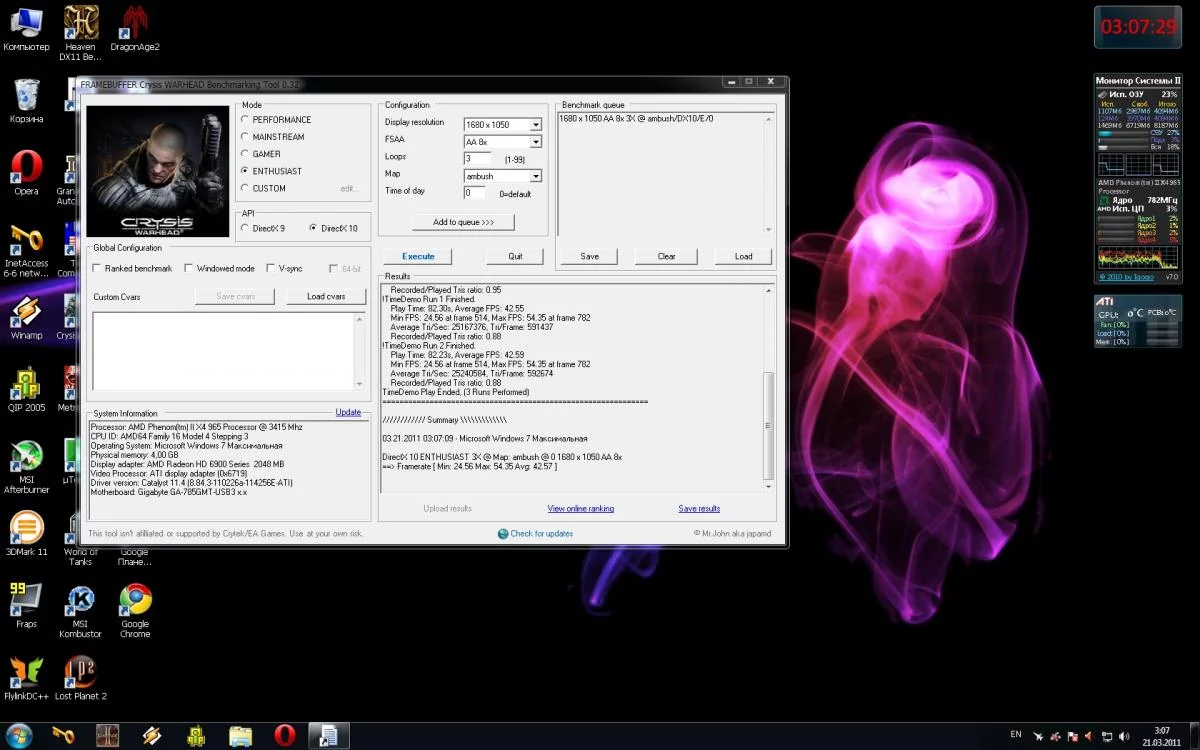Image resolution: width=1200 pixels, height=750 pixels.
Task: Open the FSAA dropdown list
Action: [x=535, y=142]
